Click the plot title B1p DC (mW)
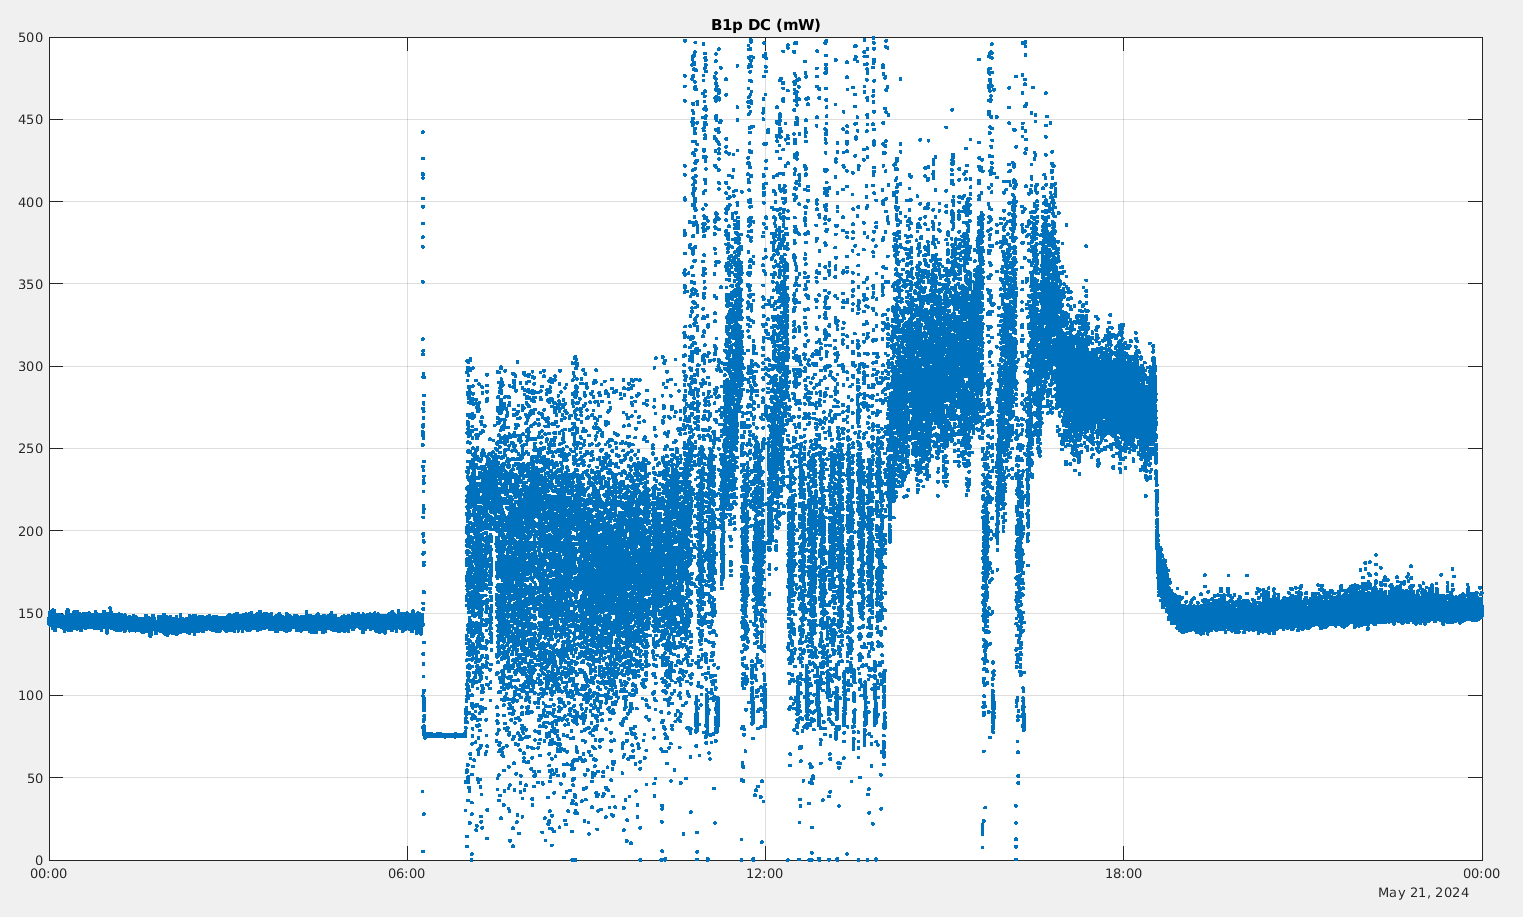This screenshot has height=917, width=1523. pos(765,25)
